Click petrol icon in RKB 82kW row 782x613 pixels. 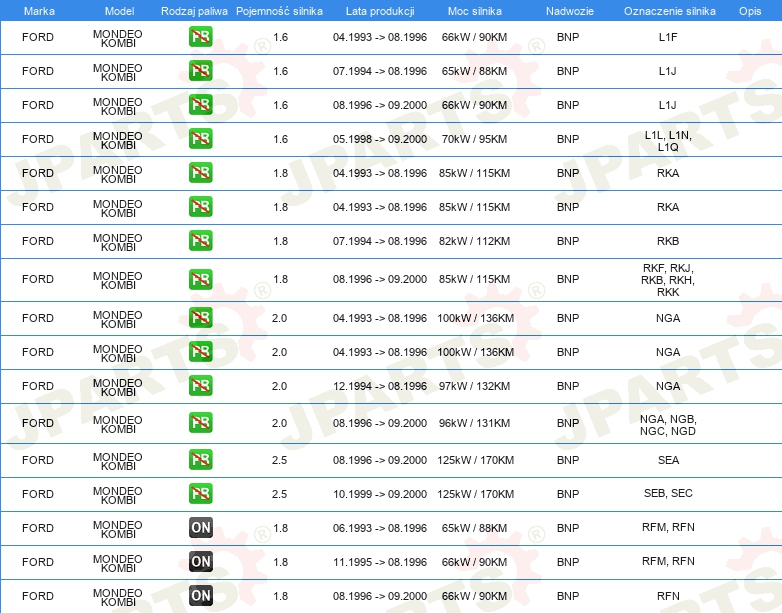tap(200, 240)
